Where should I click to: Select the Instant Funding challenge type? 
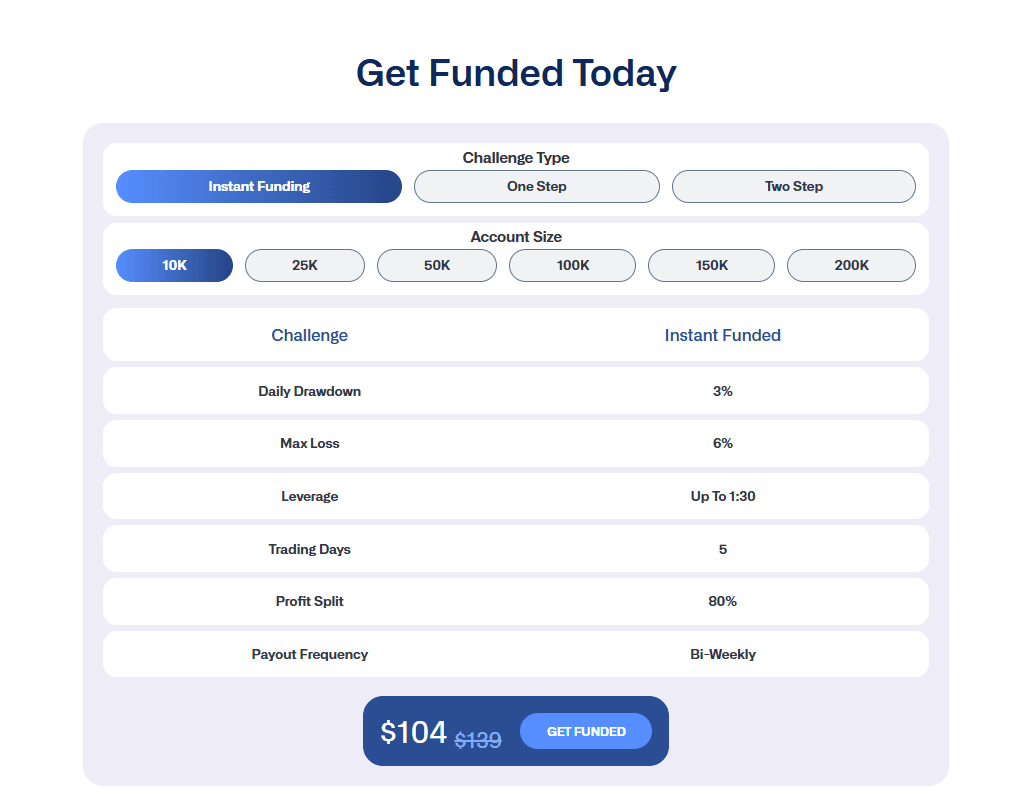click(258, 186)
